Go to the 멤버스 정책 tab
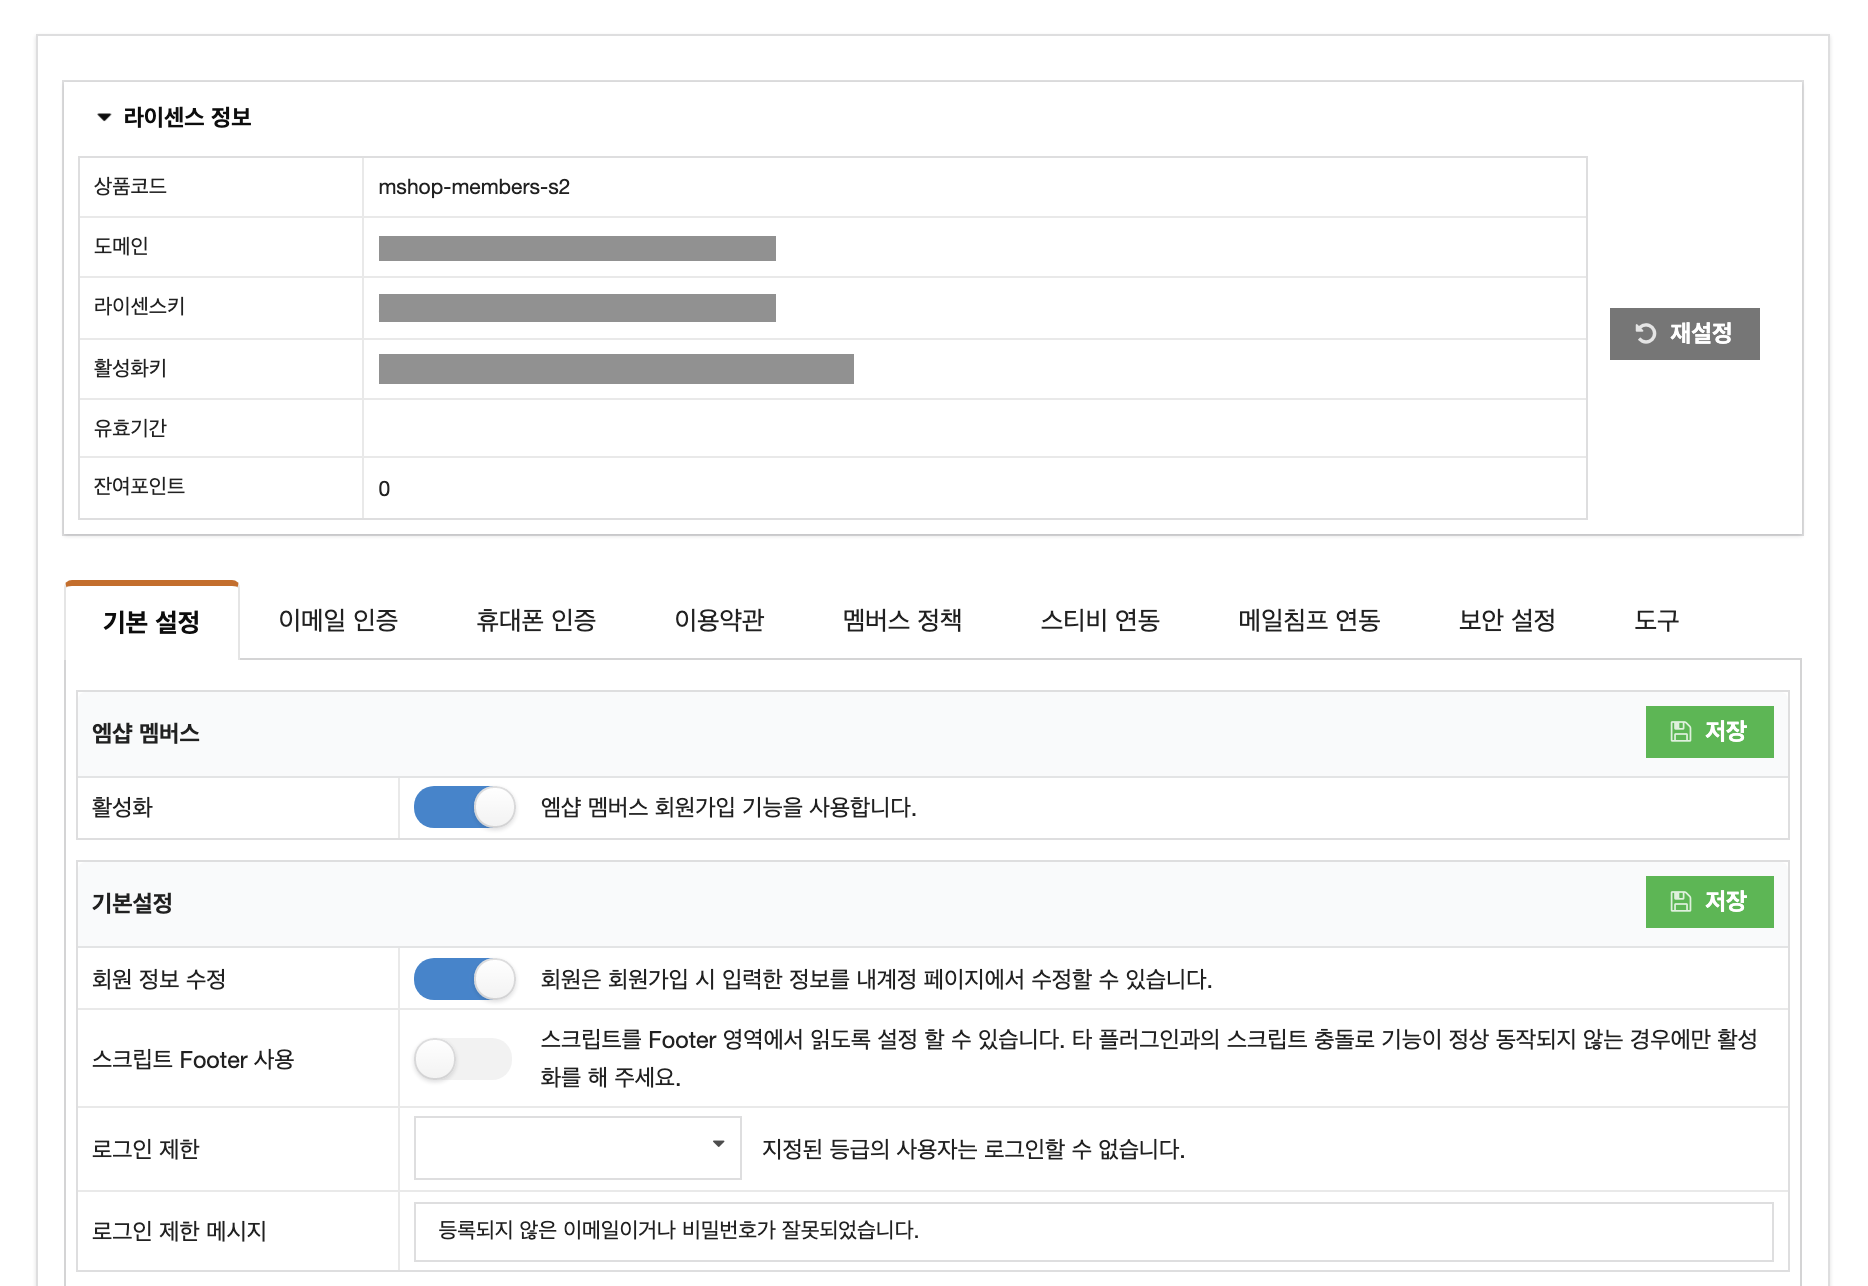The width and height of the screenshot is (1868, 1286). coord(902,620)
